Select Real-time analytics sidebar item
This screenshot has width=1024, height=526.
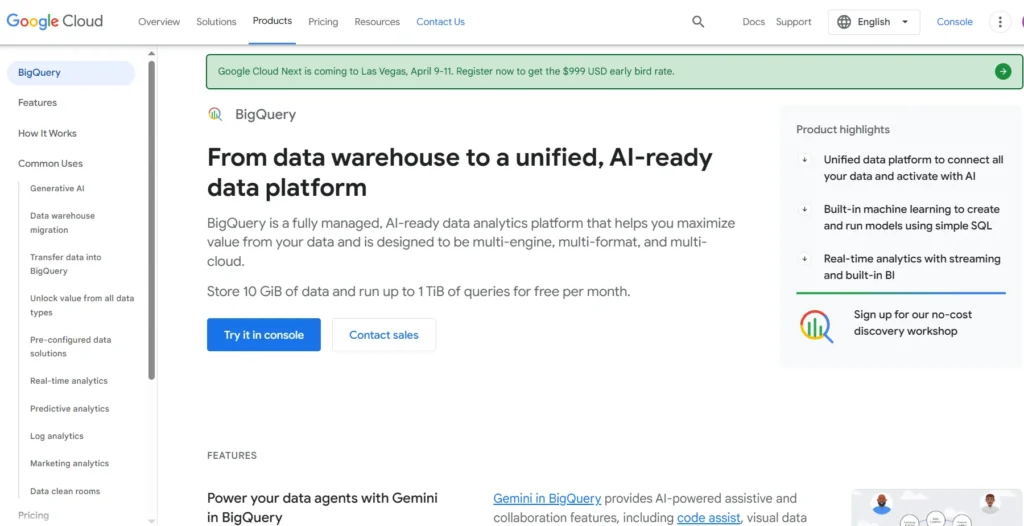click(69, 381)
